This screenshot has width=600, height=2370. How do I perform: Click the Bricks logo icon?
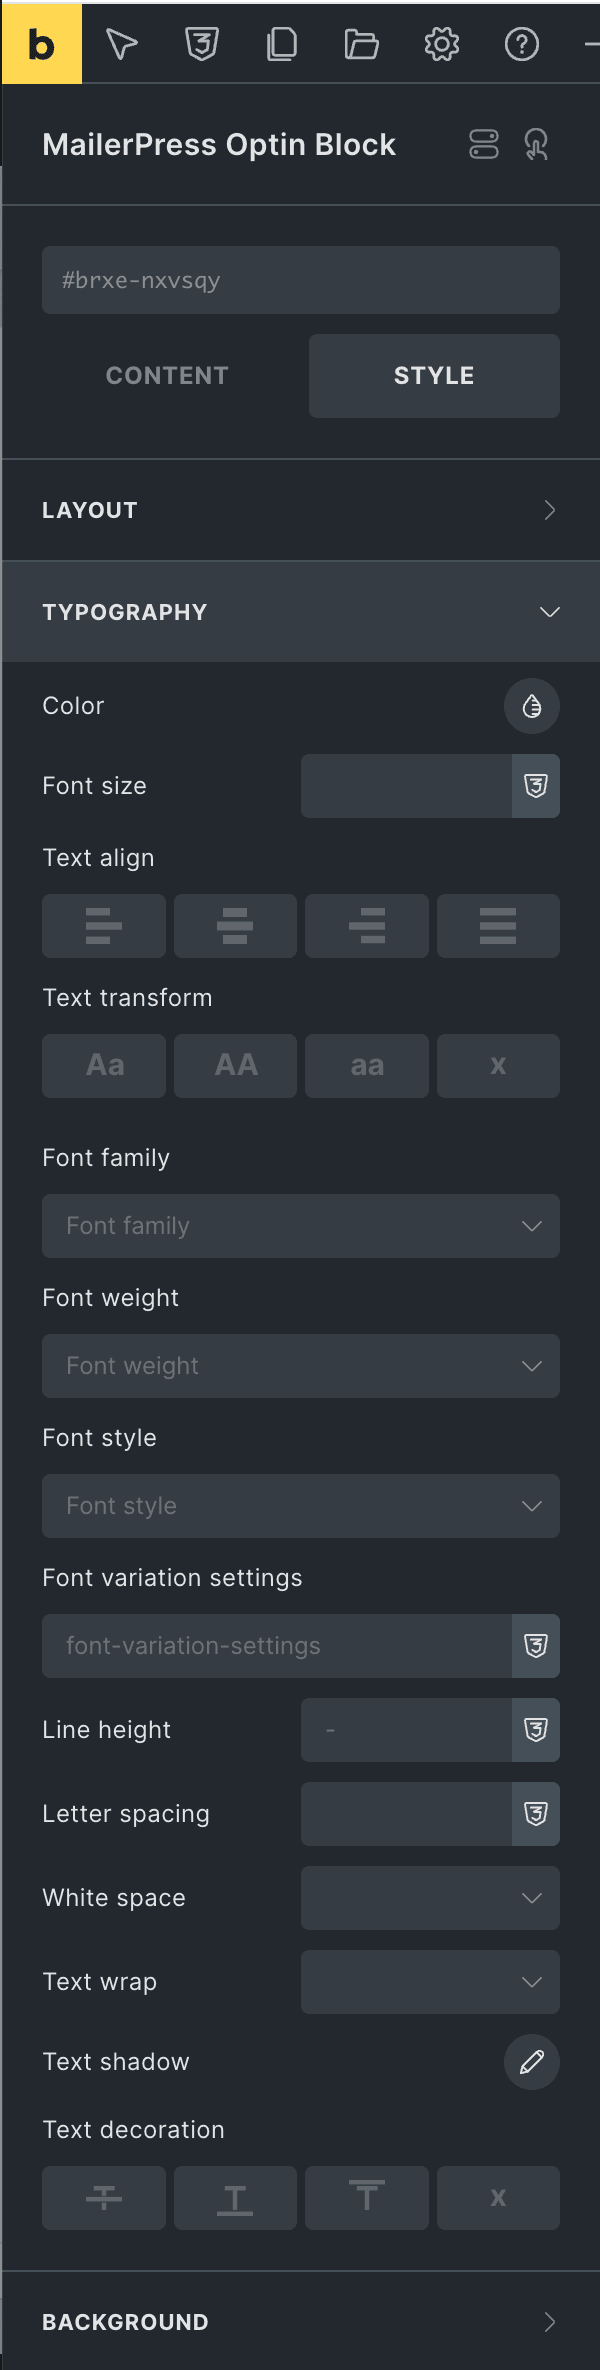pos(41,44)
